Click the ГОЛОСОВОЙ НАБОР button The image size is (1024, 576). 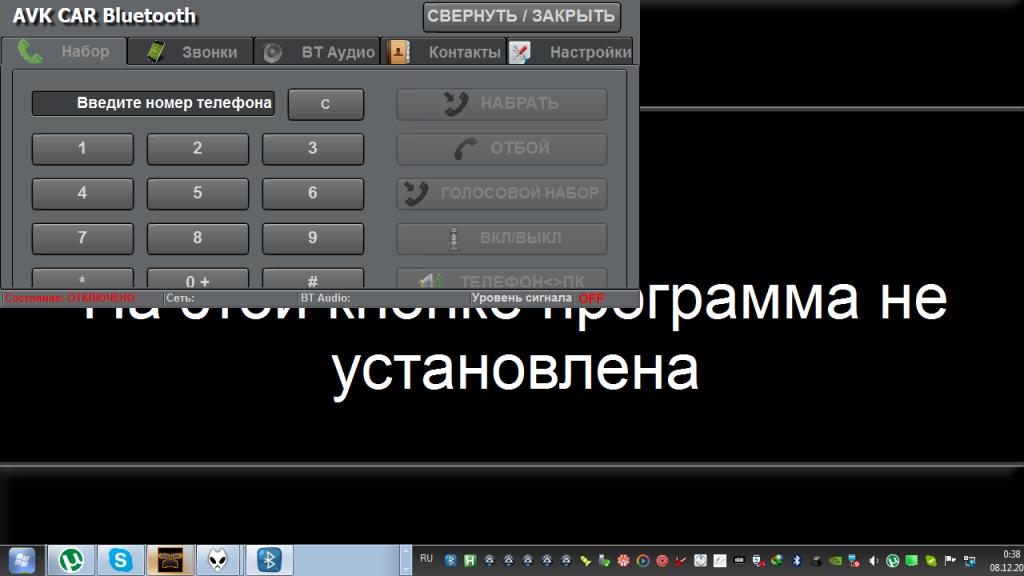(502, 193)
